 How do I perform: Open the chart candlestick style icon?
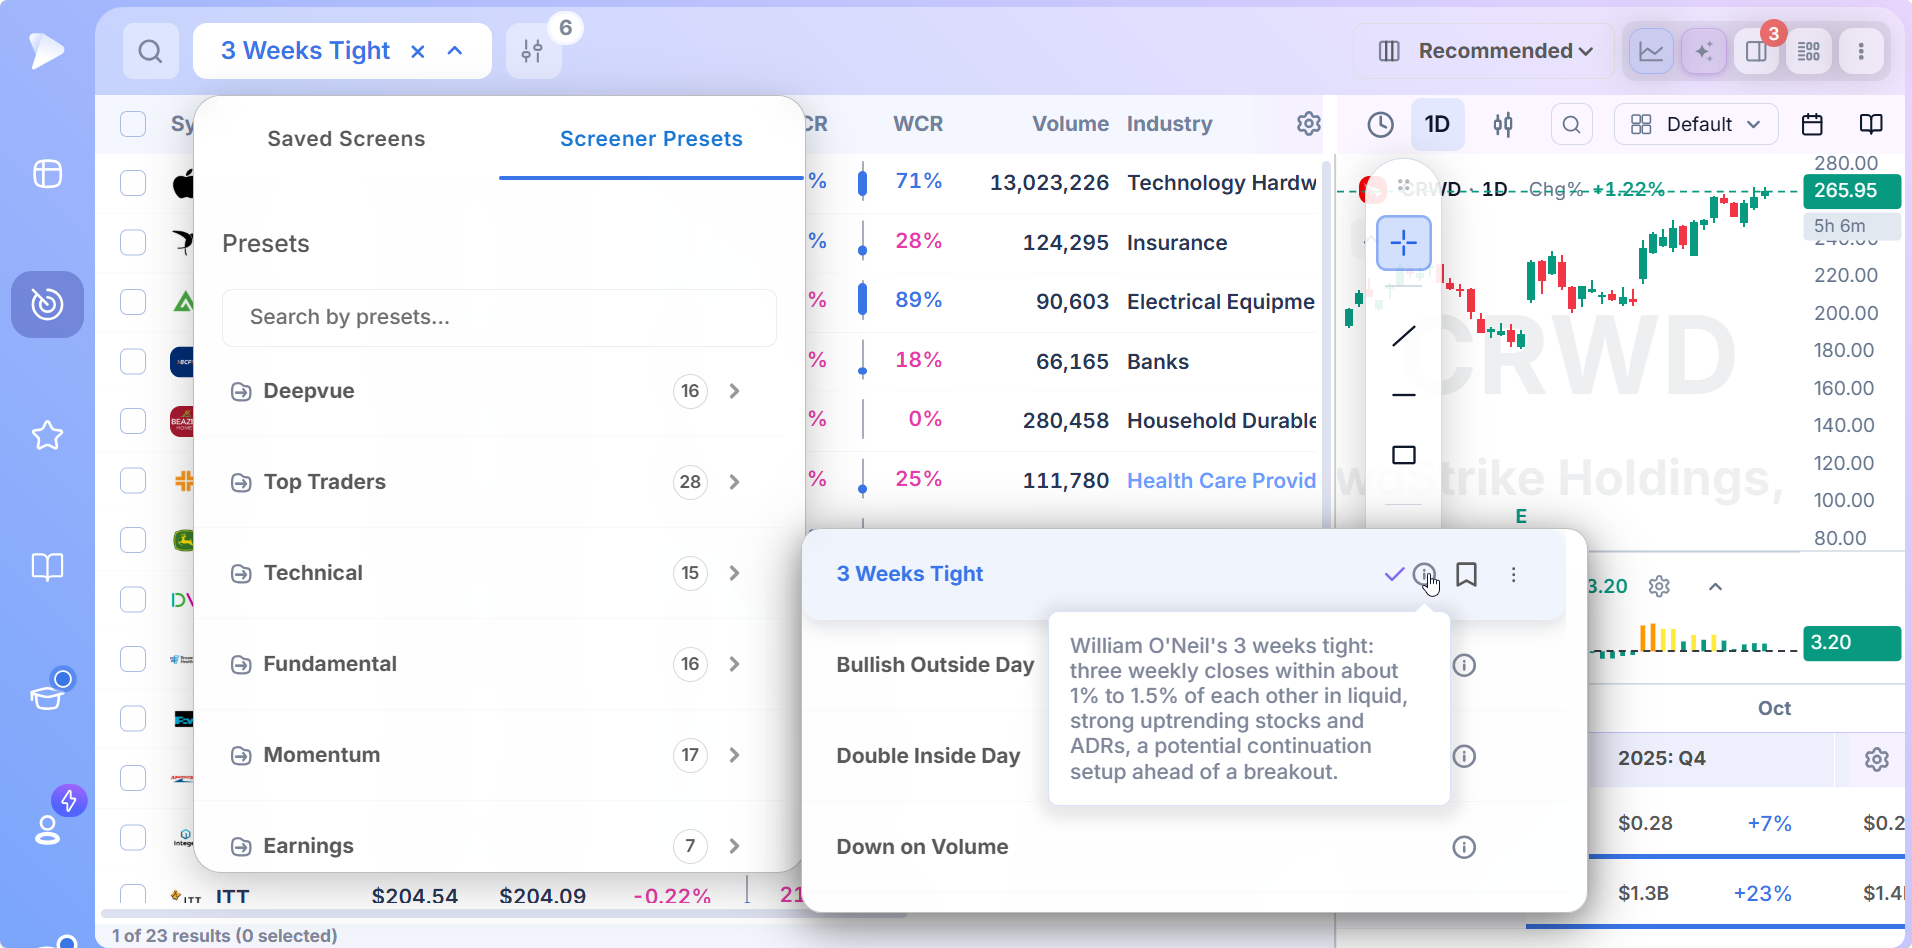(1503, 124)
